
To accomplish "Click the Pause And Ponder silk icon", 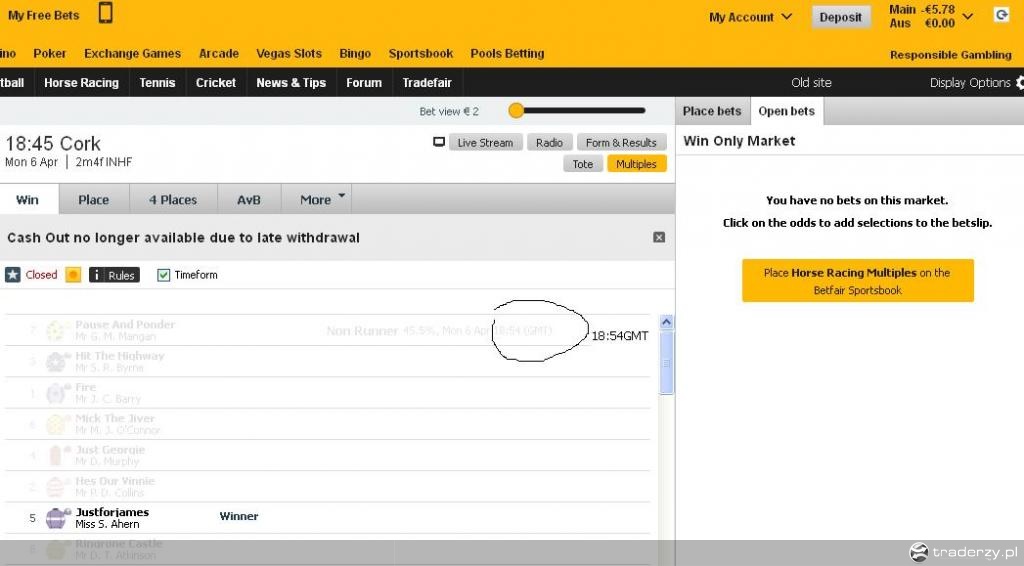I will (56, 330).
